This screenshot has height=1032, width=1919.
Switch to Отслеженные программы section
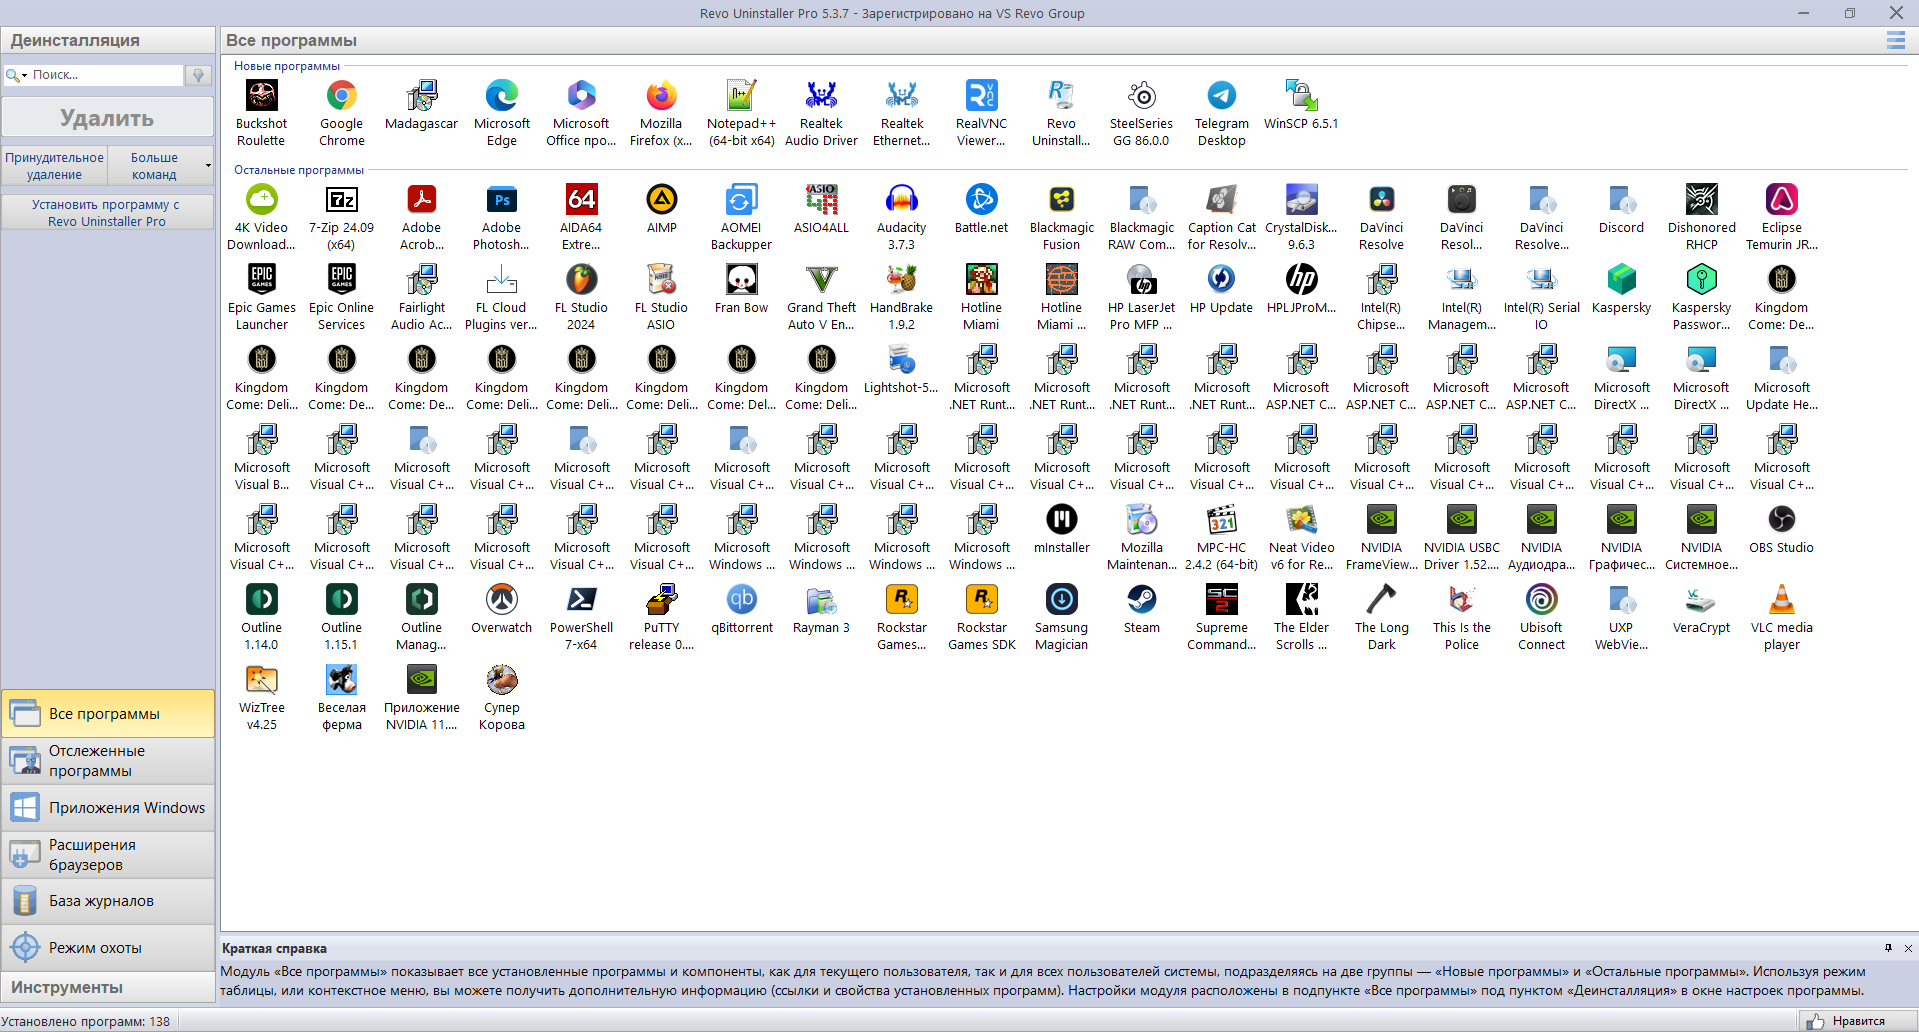point(107,761)
